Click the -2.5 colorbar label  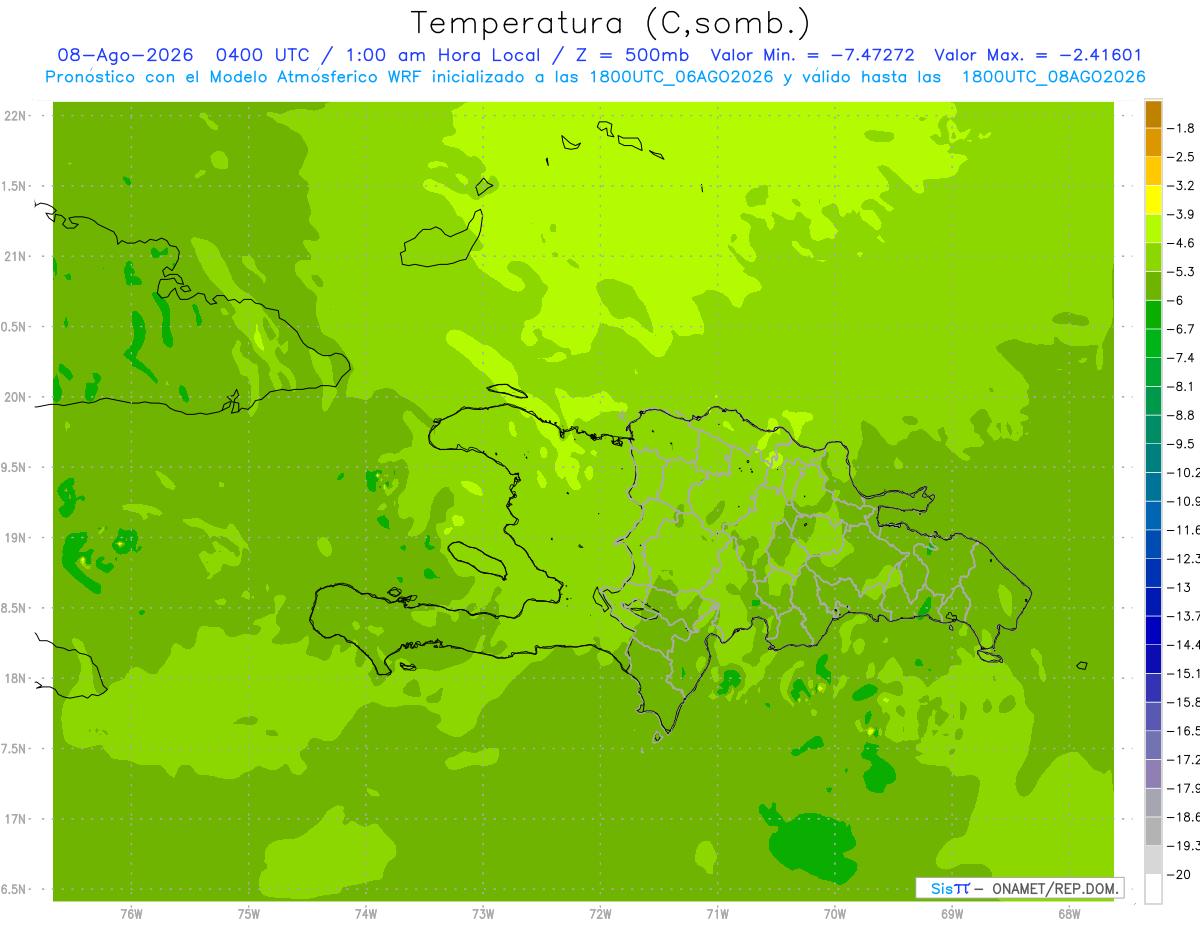pos(1183,157)
